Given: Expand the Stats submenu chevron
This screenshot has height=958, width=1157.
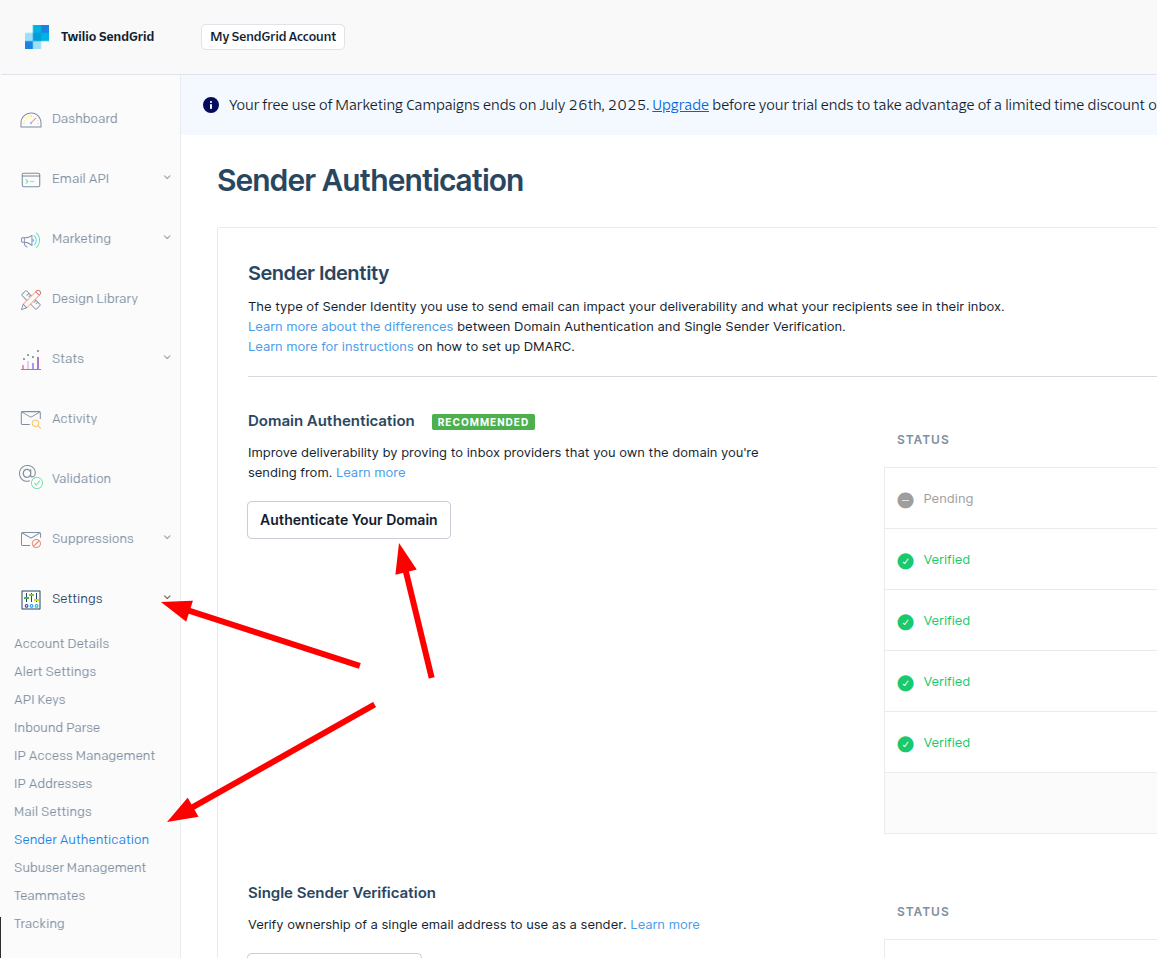Looking at the screenshot, I should (167, 358).
